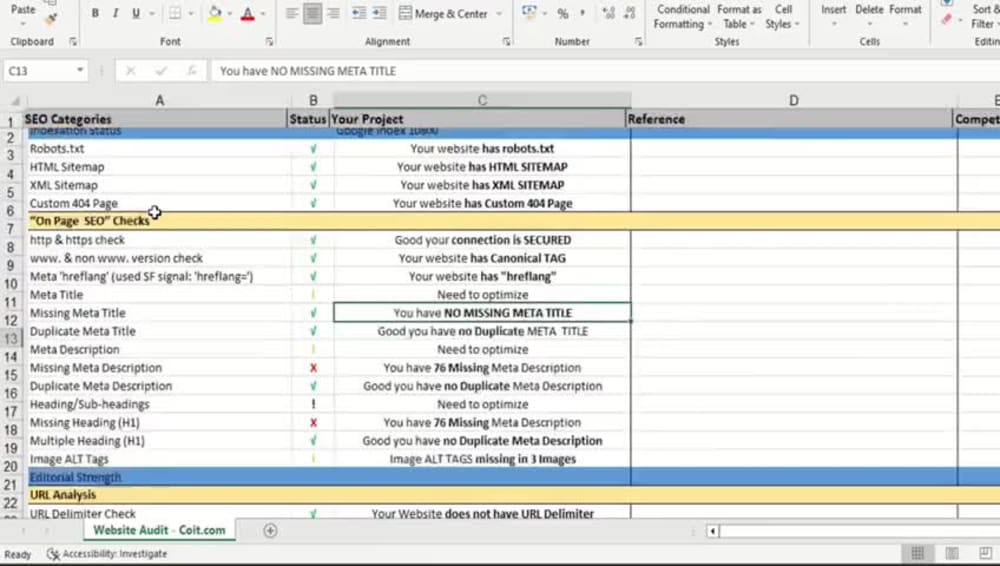The image size is (1000, 566).
Task: Toggle Center alignment
Action: coord(312,13)
